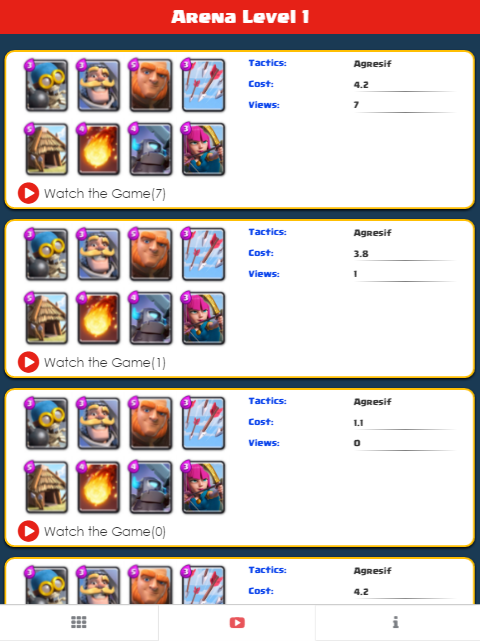Tap the red play icon beside Watch the Game(1)
The image size is (480, 641).
click(28, 362)
